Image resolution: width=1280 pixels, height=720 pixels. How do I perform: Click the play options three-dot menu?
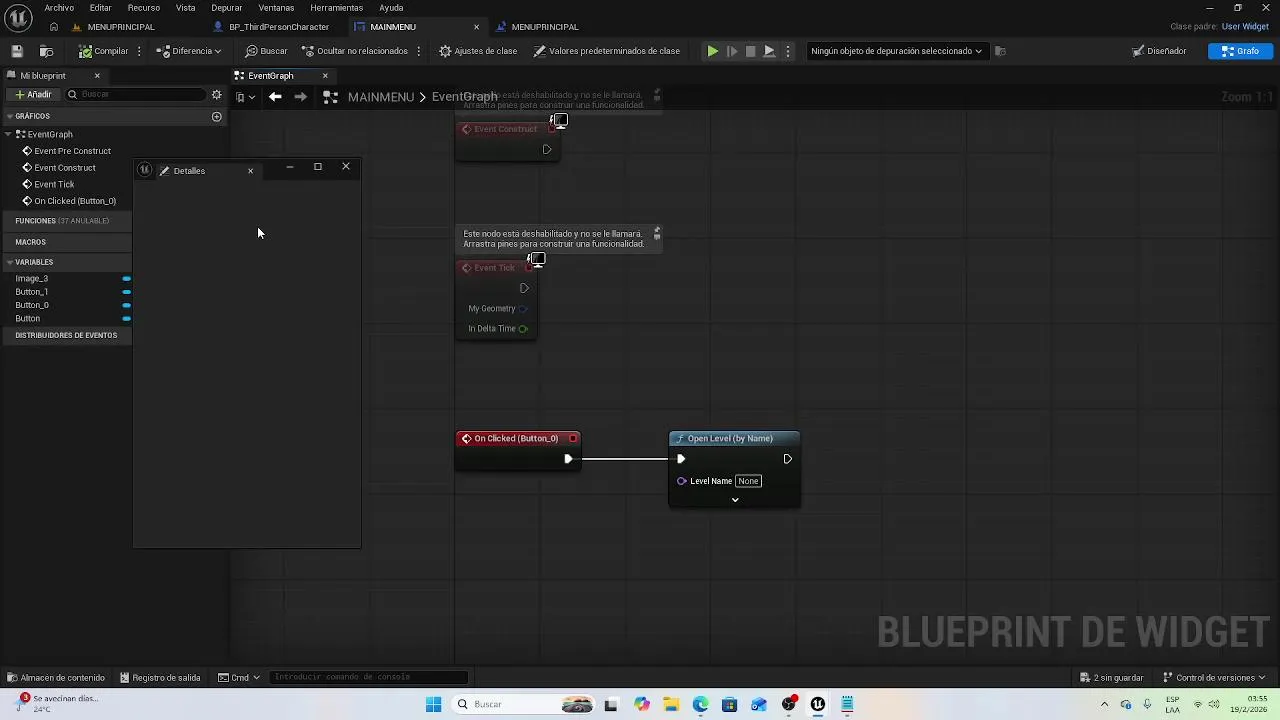[x=788, y=51]
